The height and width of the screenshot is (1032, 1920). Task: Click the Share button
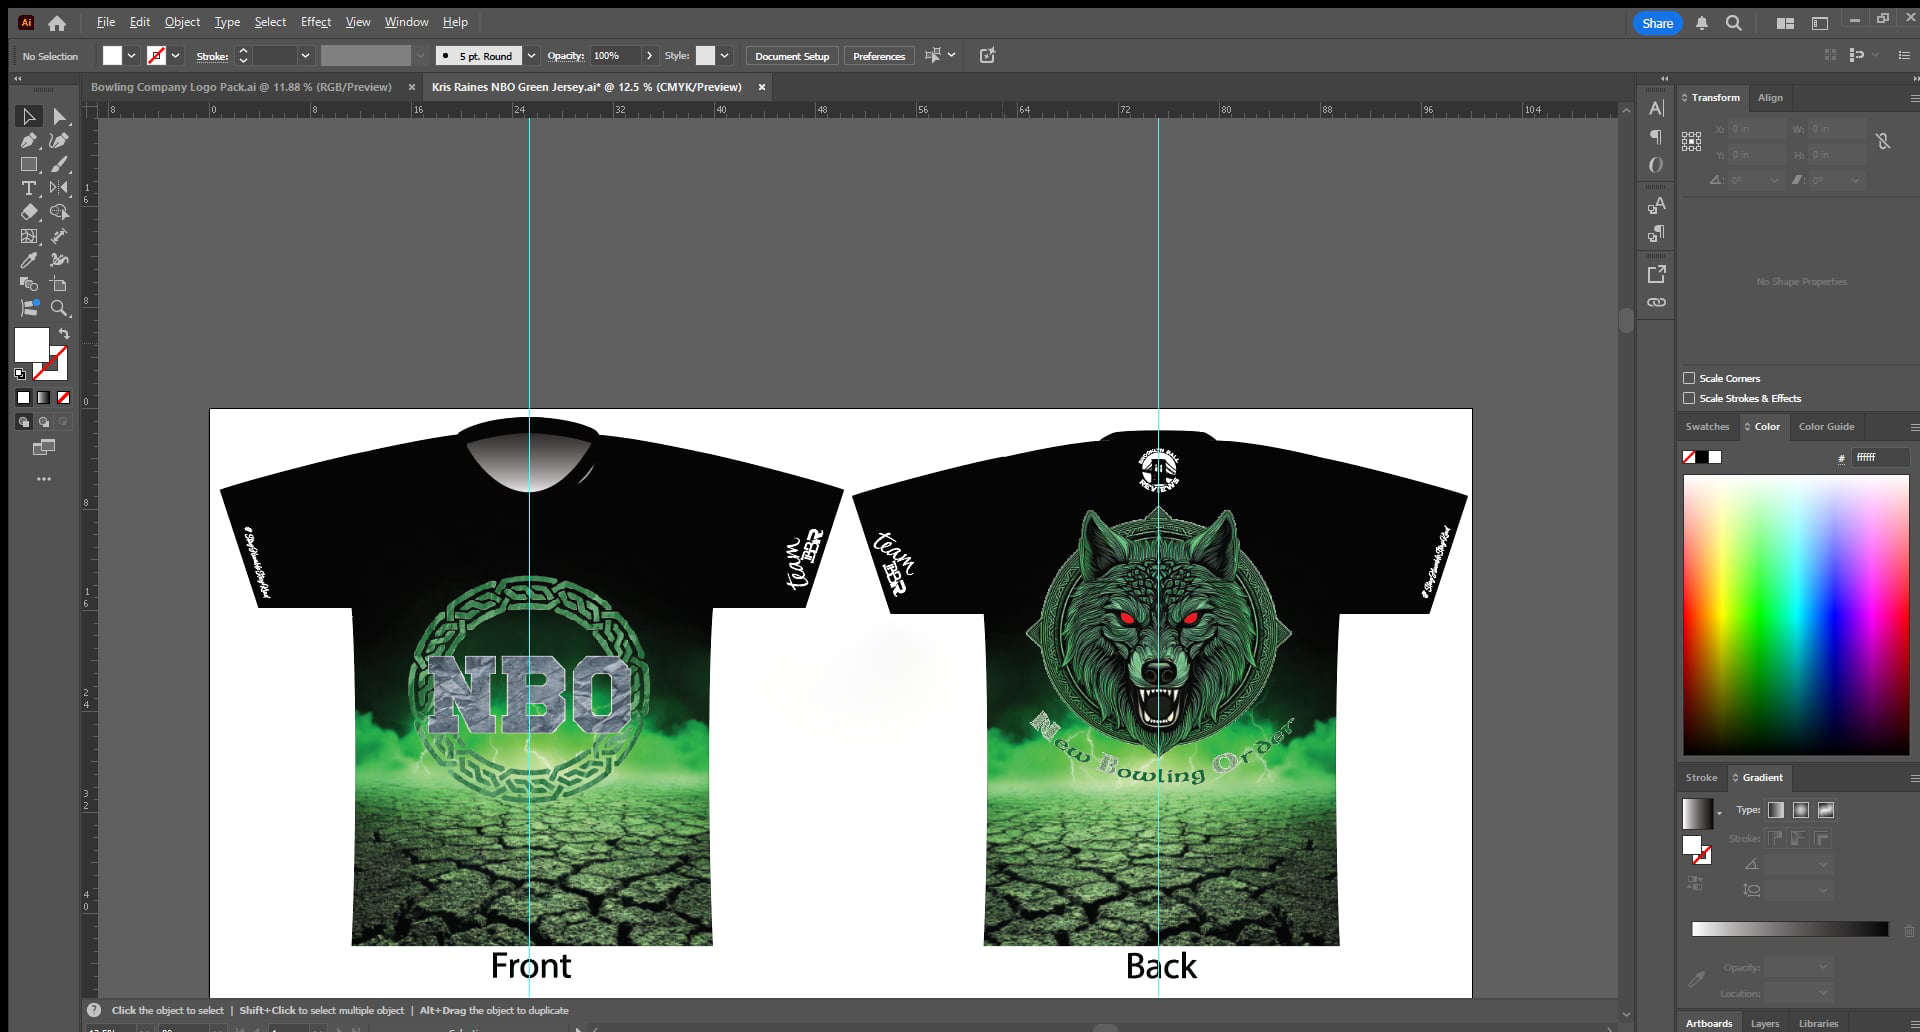click(x=1657, y=23)
